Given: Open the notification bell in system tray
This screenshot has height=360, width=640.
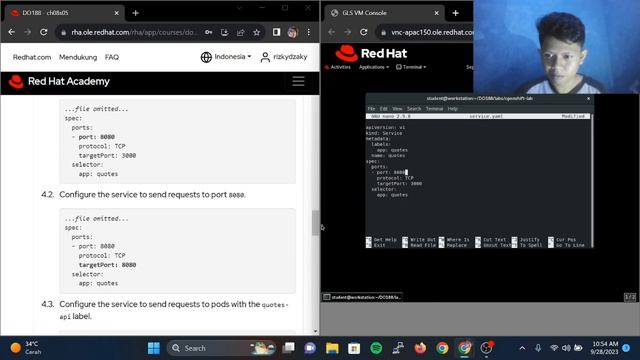Looking at the screenshot, I should (626, 348).
